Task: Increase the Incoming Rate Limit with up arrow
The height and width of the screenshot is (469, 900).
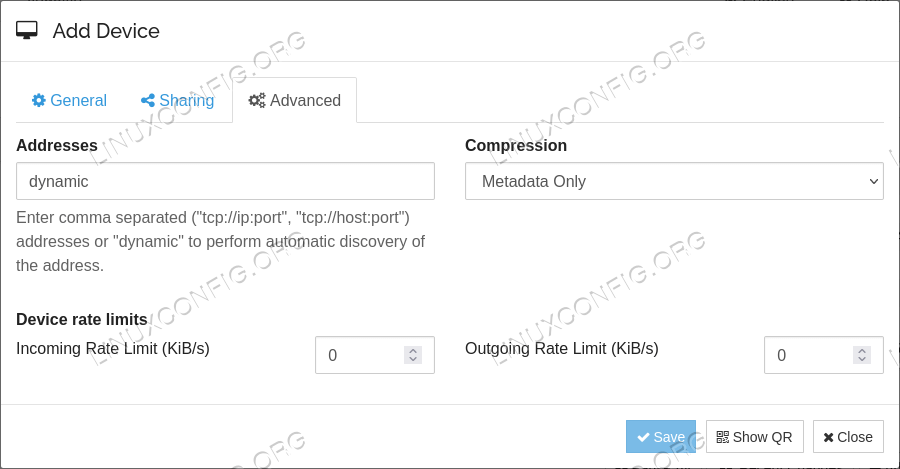Action: click(x=413, y=350)
